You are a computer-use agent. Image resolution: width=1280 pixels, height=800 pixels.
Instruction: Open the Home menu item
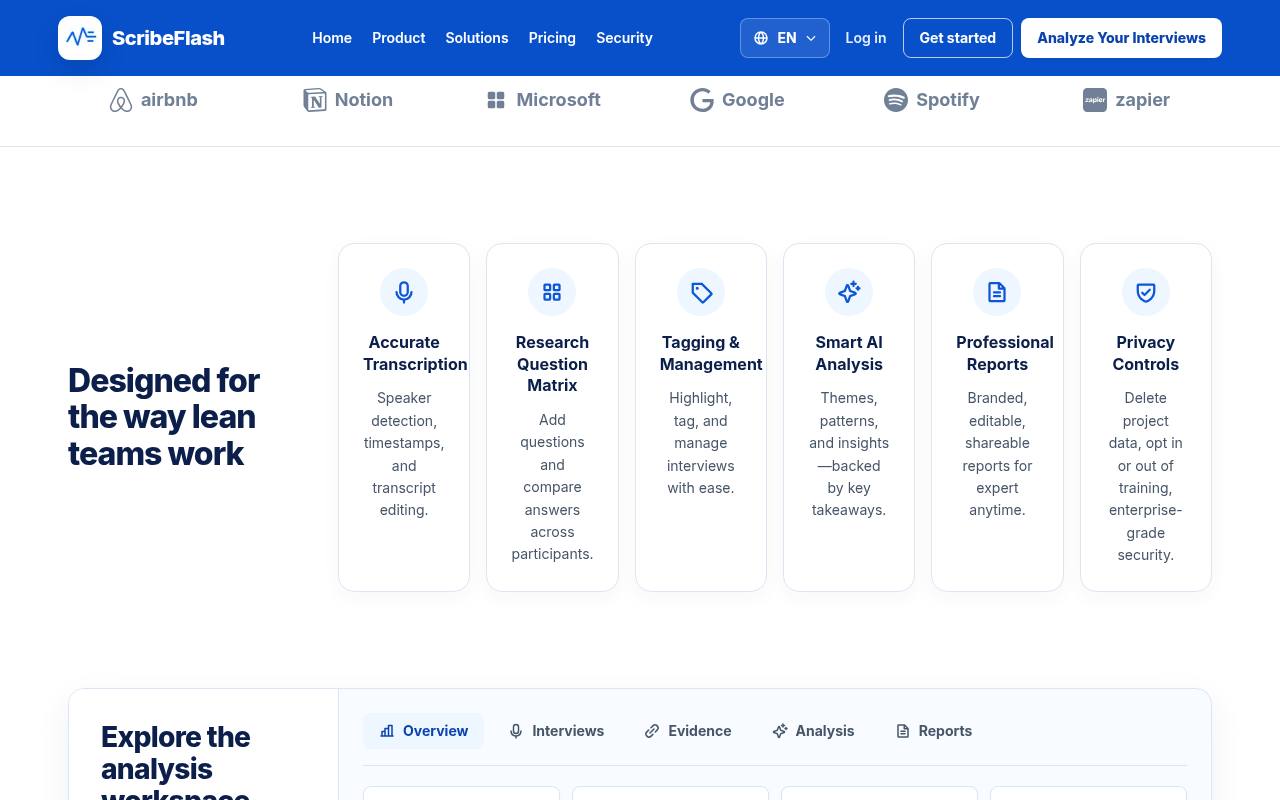pos(332,38)
